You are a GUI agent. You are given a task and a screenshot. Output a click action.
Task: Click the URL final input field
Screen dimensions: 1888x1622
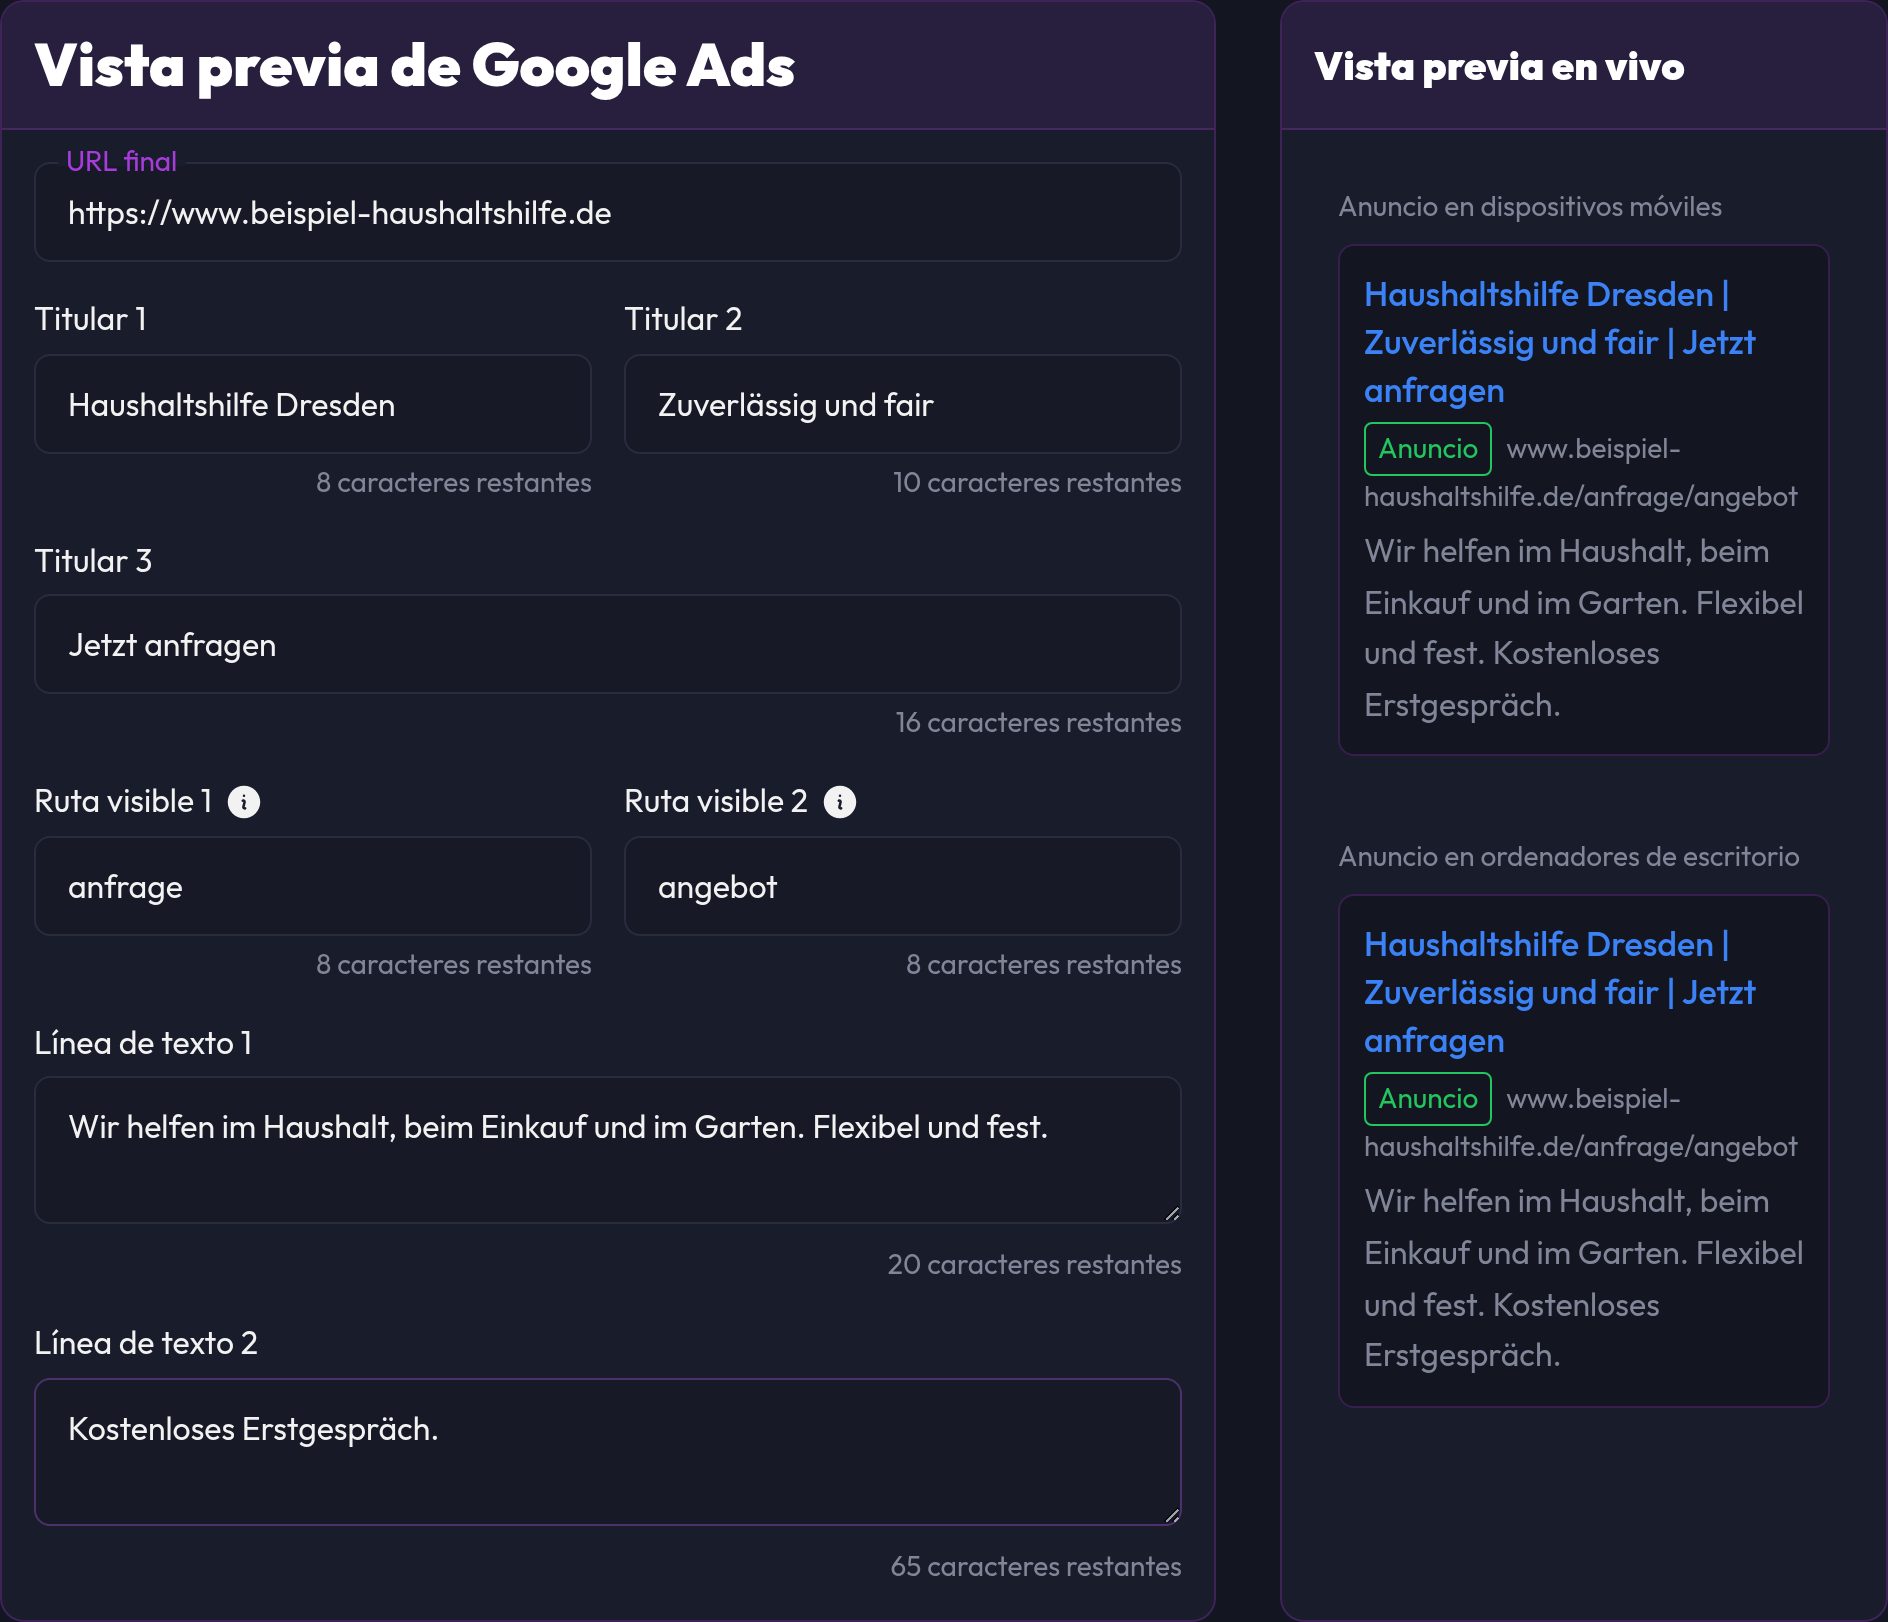click(608, 213)
